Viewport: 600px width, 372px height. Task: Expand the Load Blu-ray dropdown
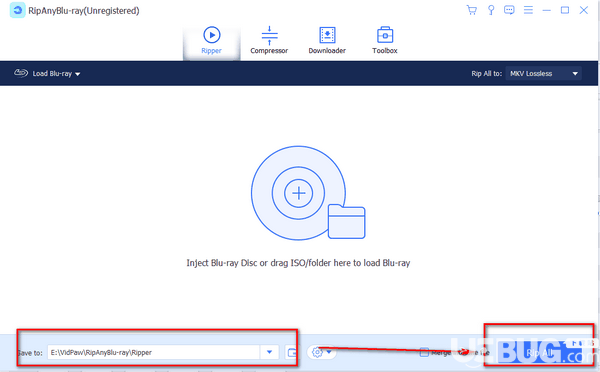point(47,73)
